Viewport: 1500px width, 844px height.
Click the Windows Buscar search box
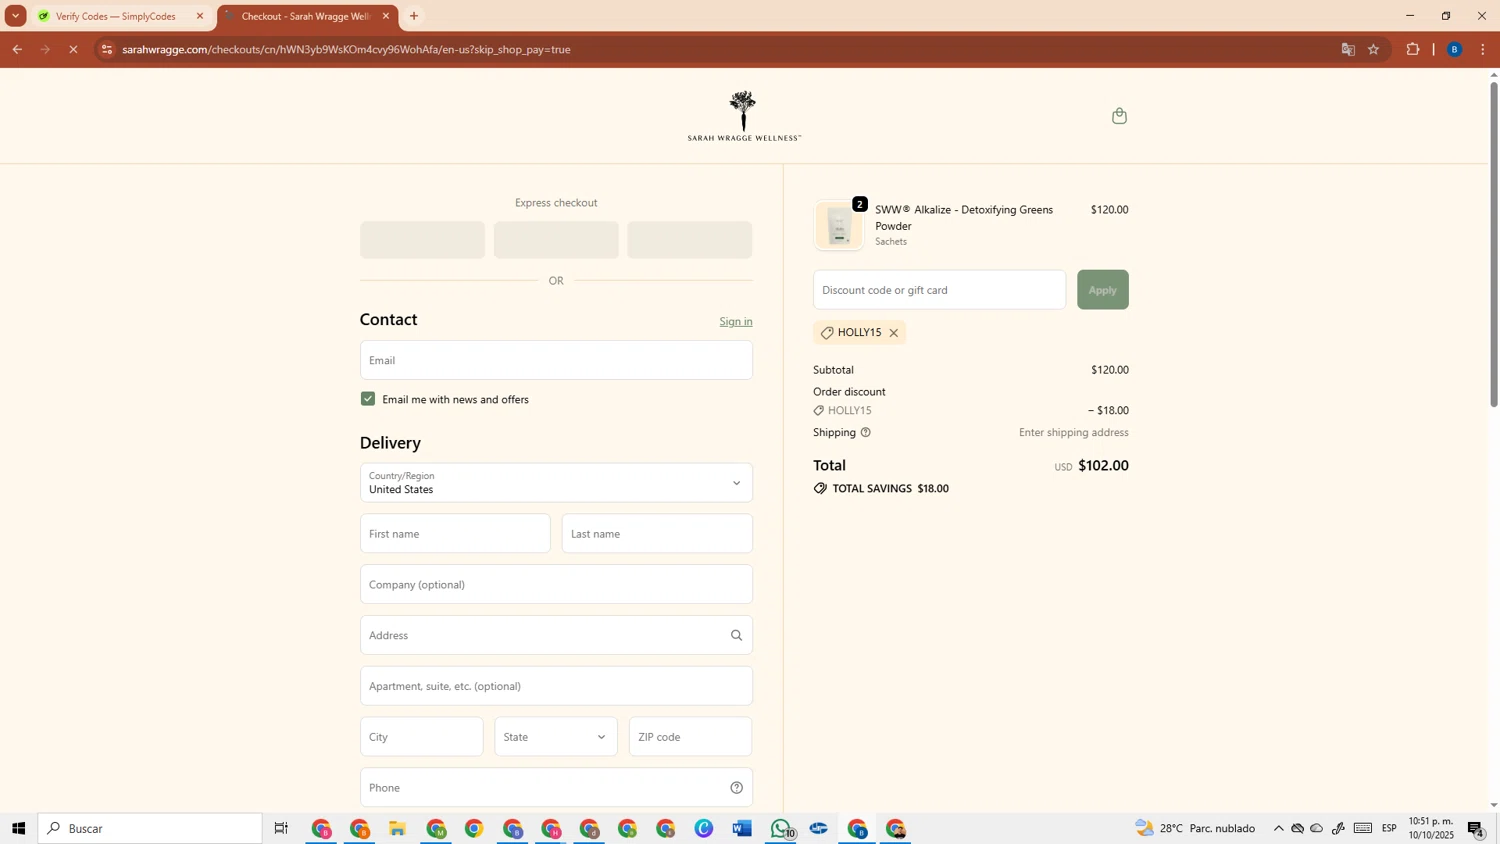[150, 829]
